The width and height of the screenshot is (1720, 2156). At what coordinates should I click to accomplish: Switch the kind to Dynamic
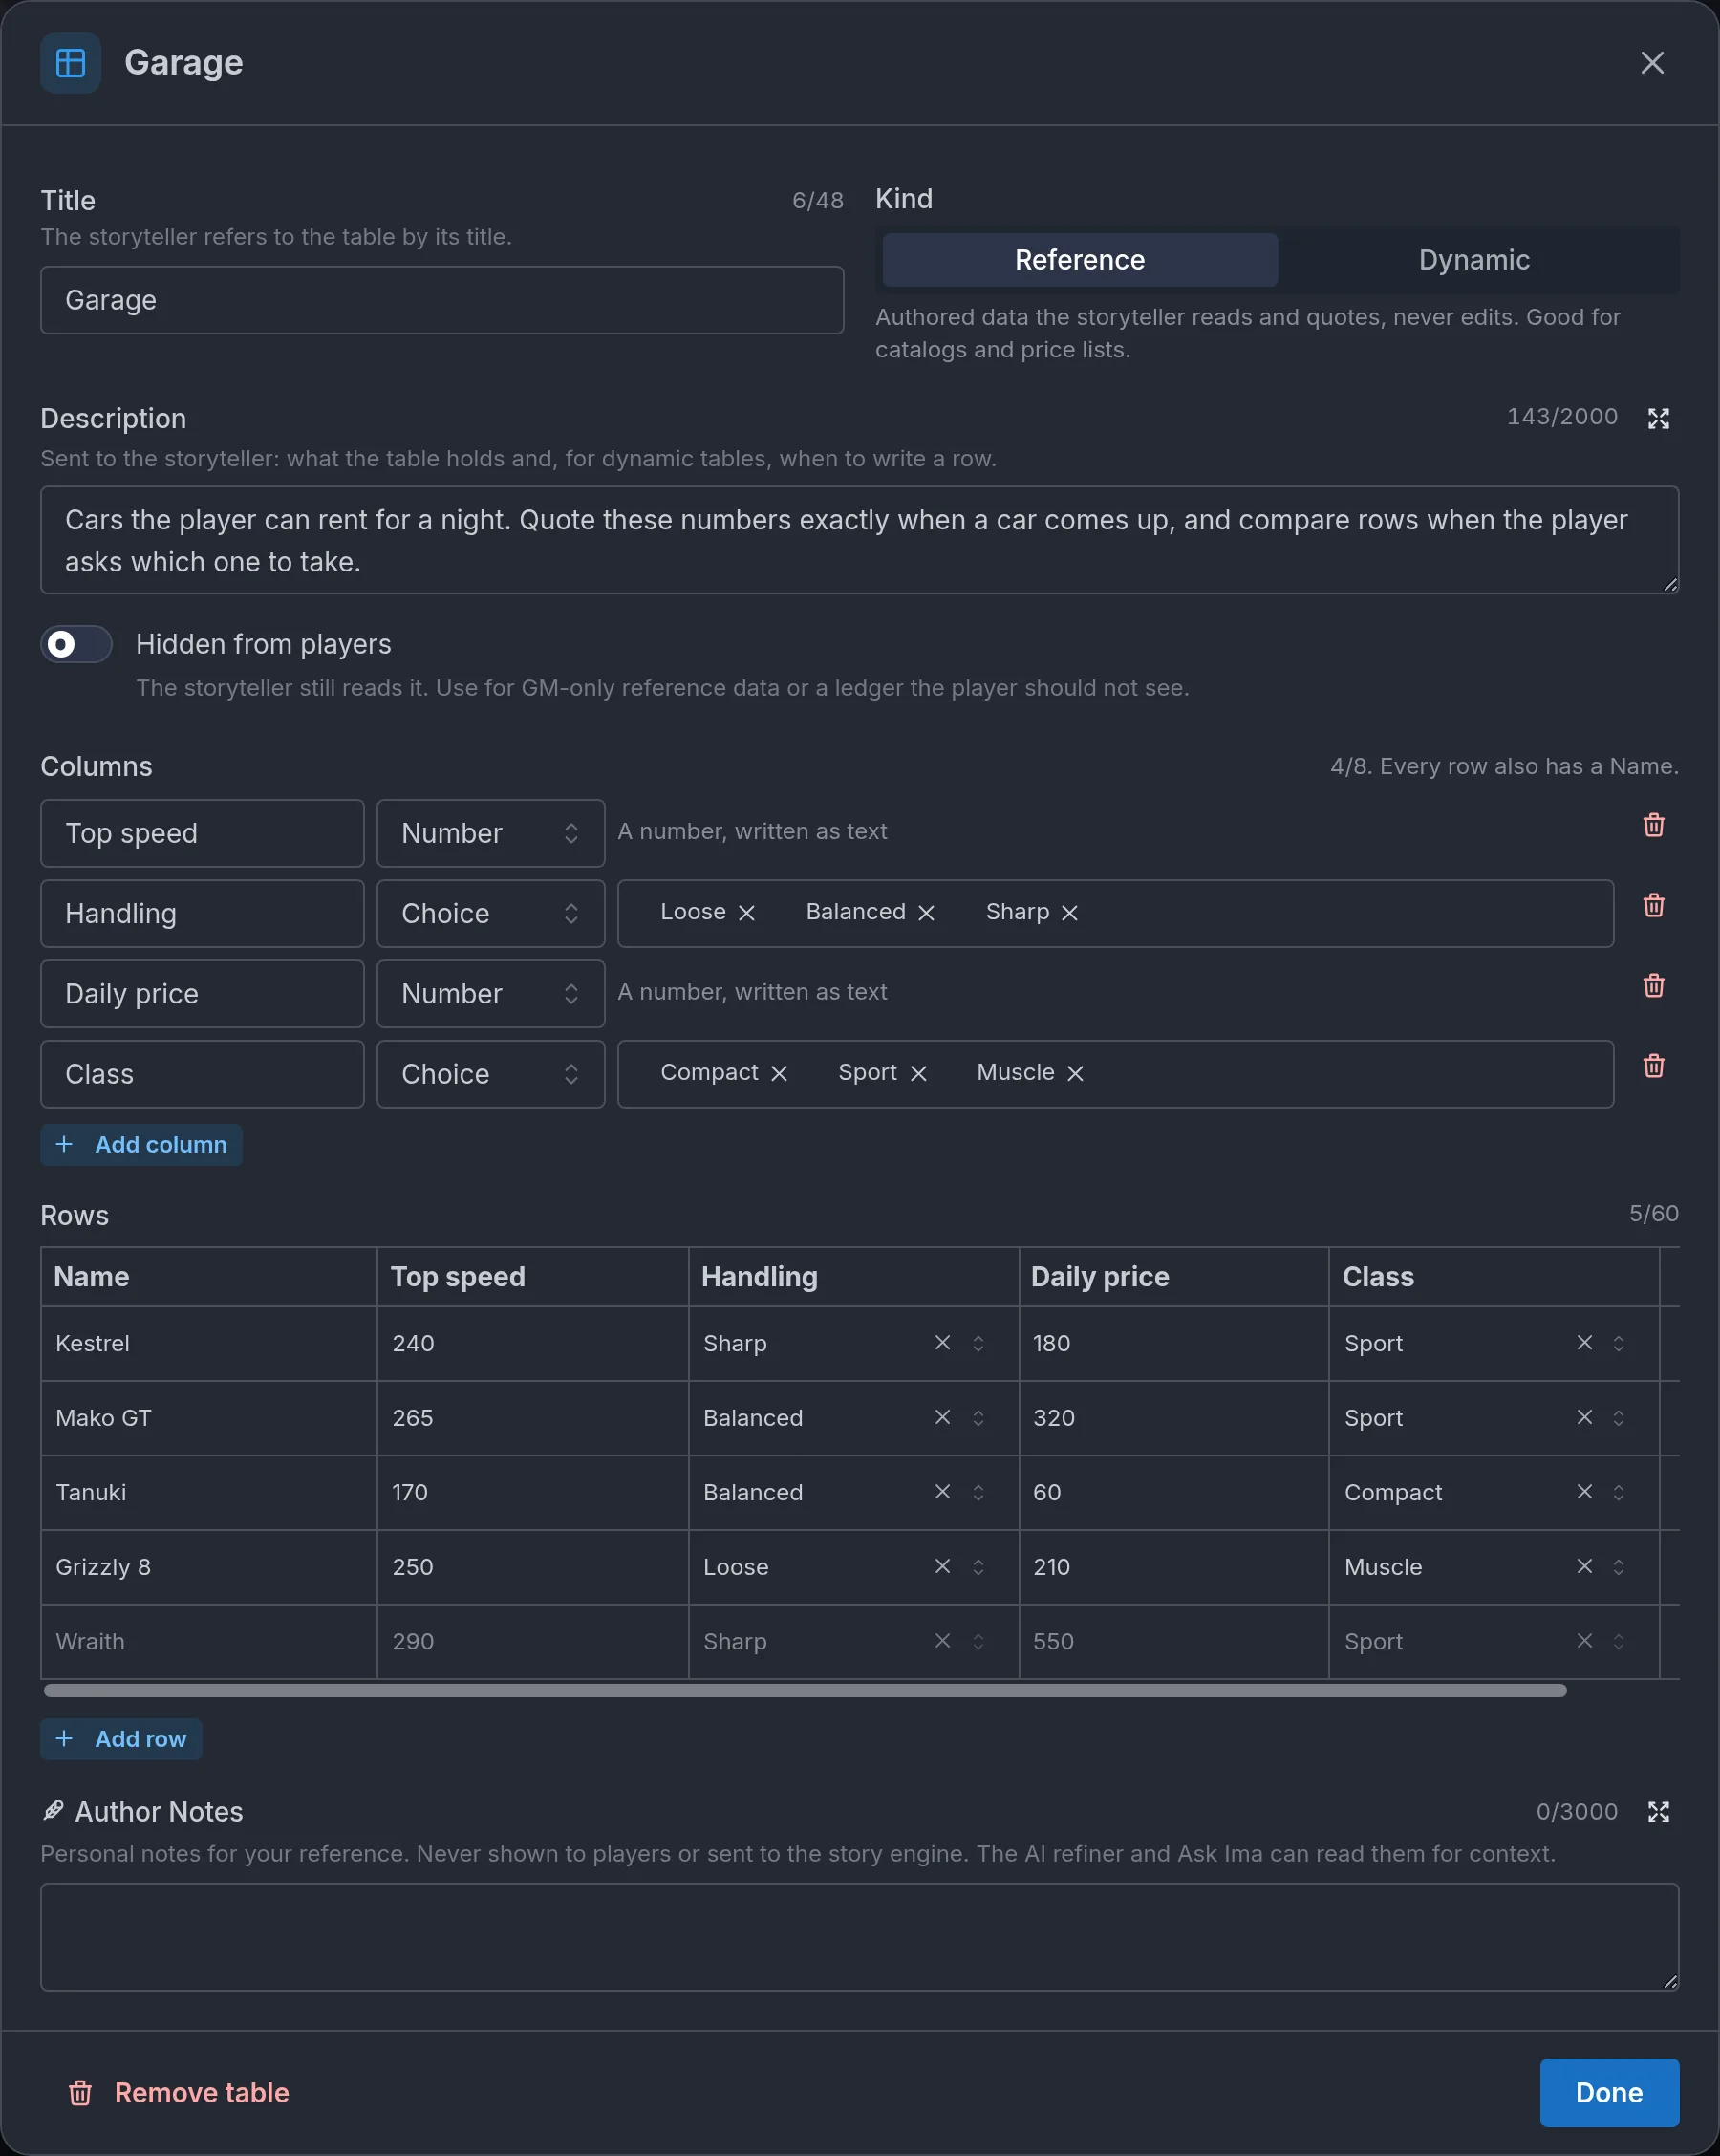tap(1474, 260)
